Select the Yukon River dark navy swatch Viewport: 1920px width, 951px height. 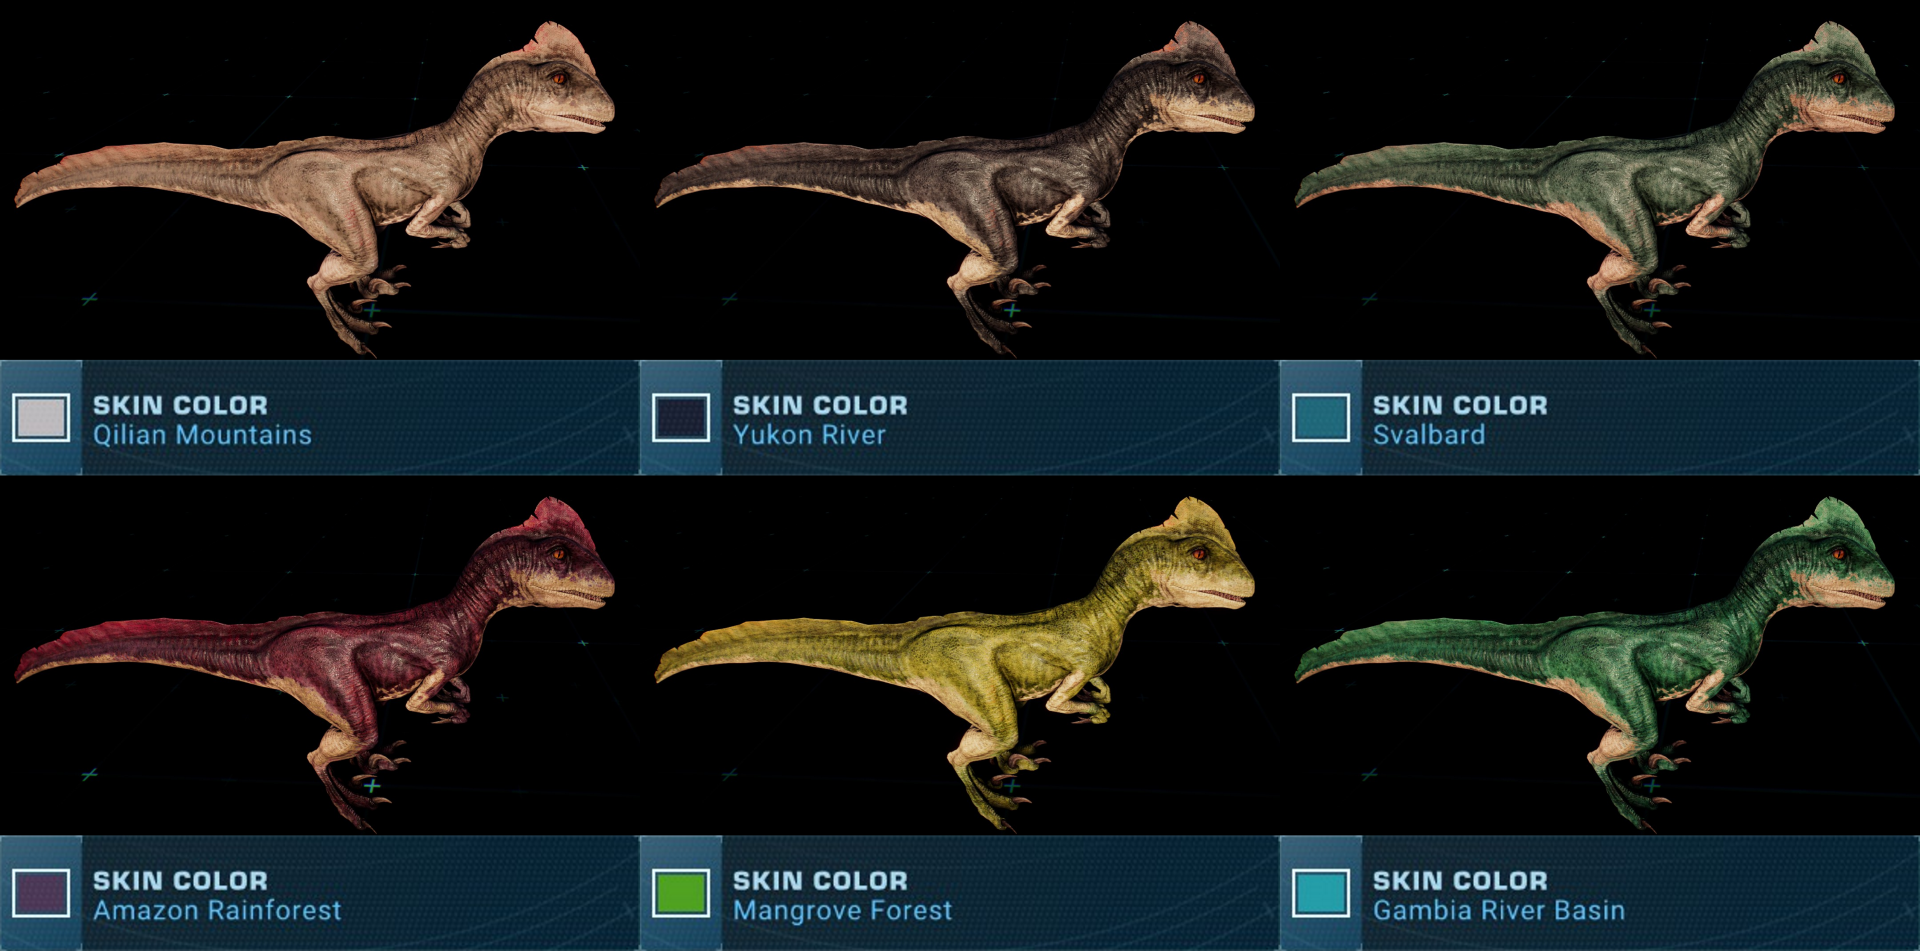pos(681,418)
